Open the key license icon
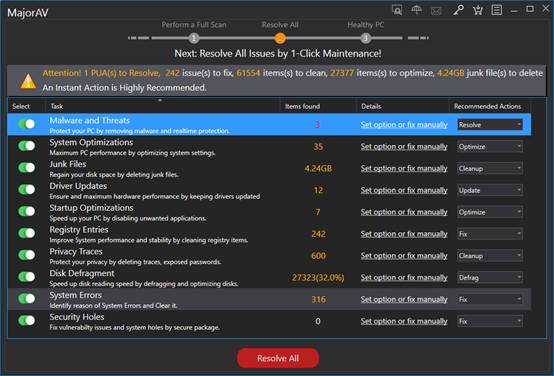Image resolution: width=554 pixels, height=376 pixels. click(458, 10)
